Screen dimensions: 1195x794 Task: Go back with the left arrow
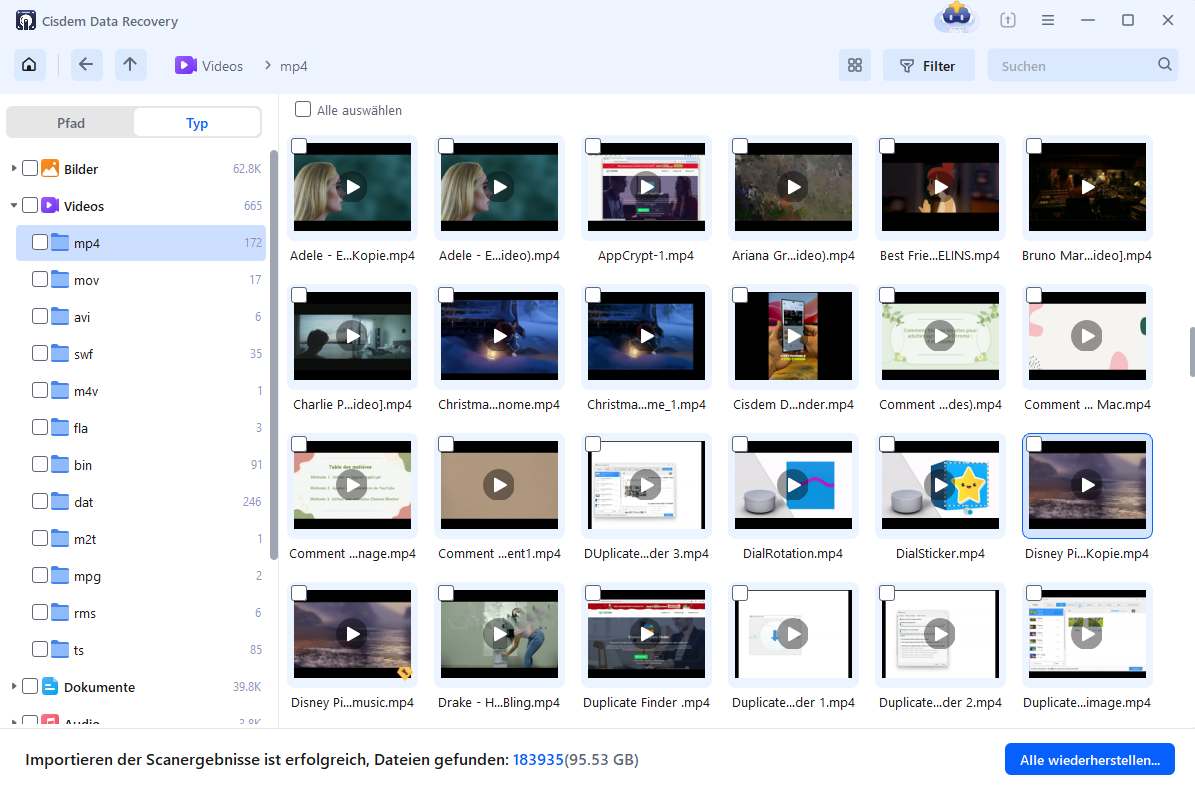click(86, 65)
